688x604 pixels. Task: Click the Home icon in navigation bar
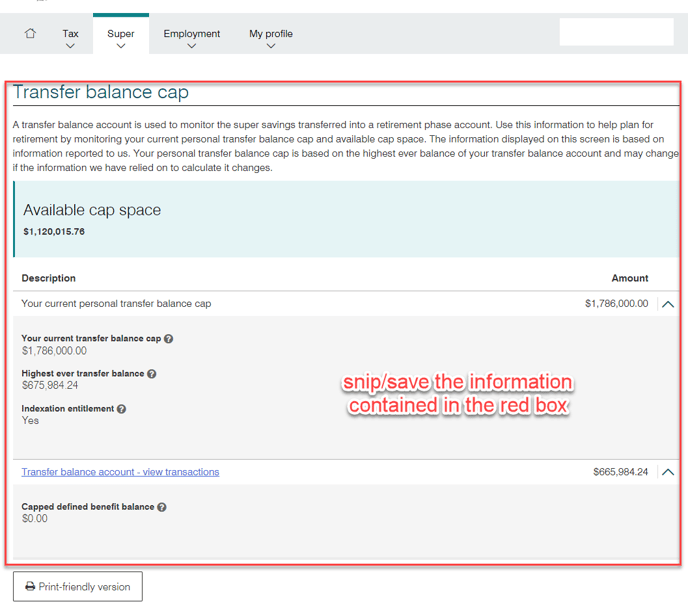30,33
